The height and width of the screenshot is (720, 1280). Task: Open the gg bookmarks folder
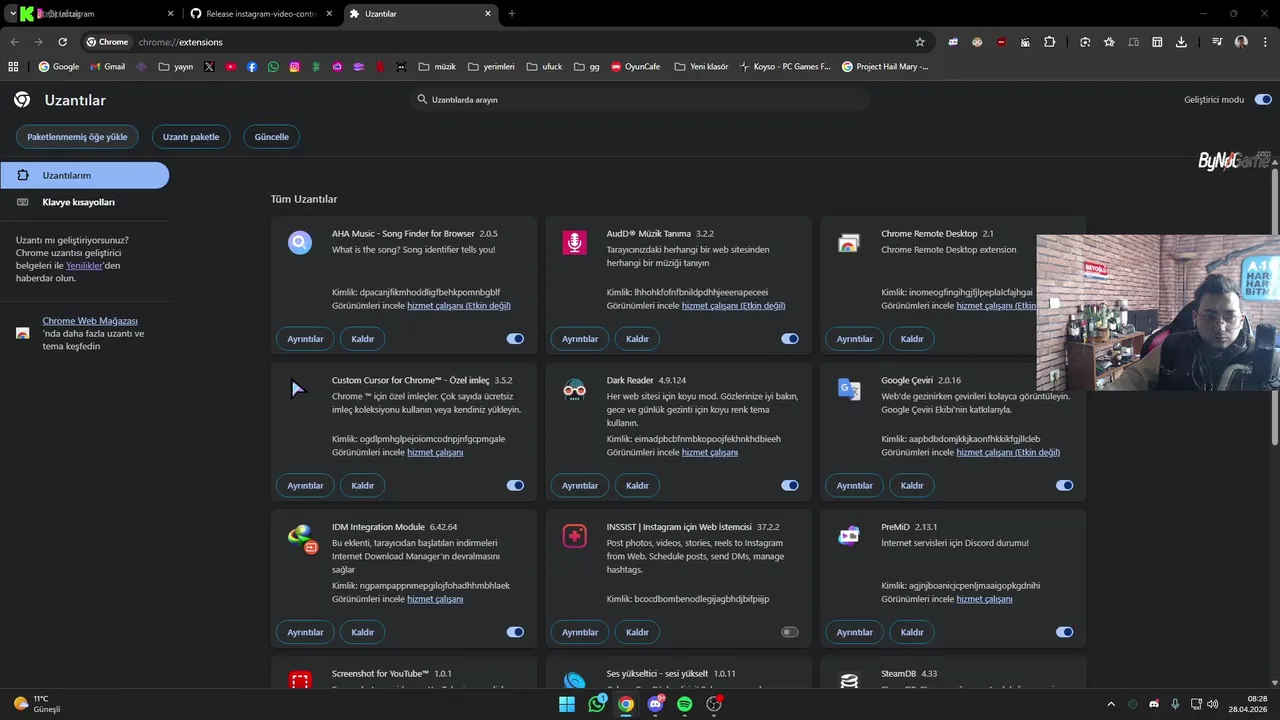tap(586, 67)
